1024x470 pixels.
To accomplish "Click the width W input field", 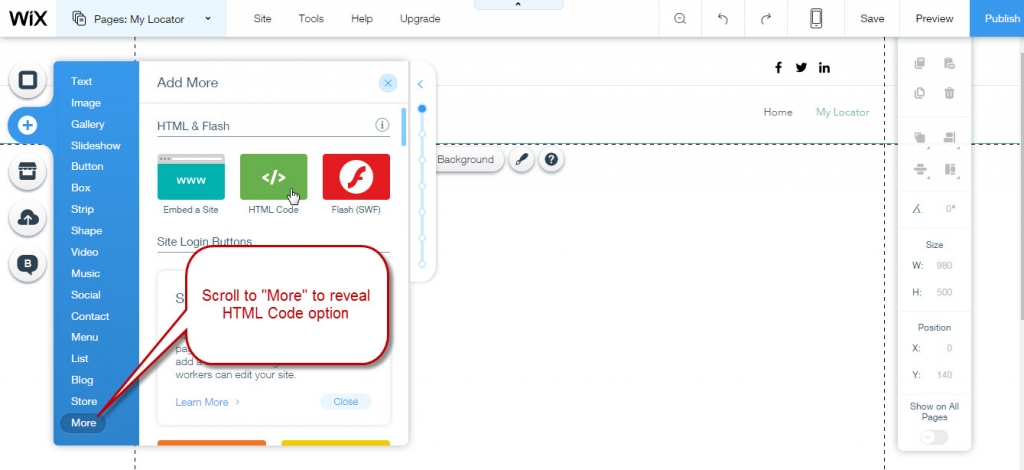I will [x=944, y=266].
